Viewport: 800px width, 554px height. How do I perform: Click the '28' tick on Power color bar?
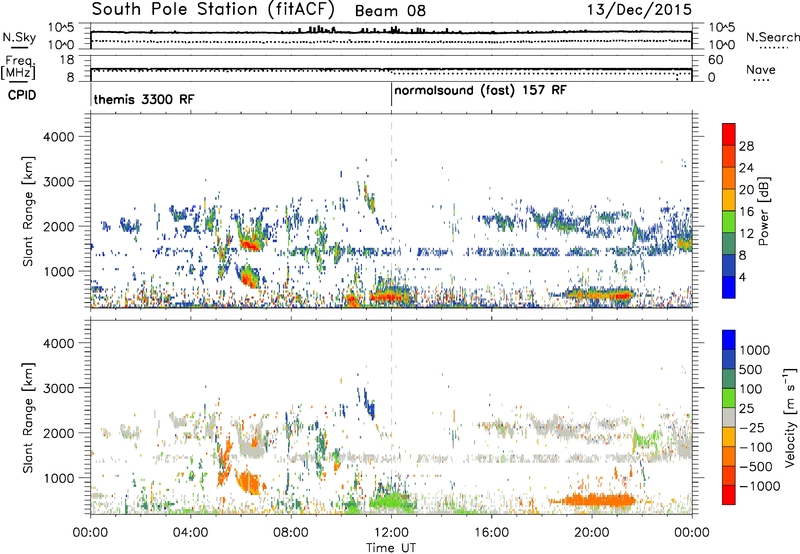click(746, 146)
